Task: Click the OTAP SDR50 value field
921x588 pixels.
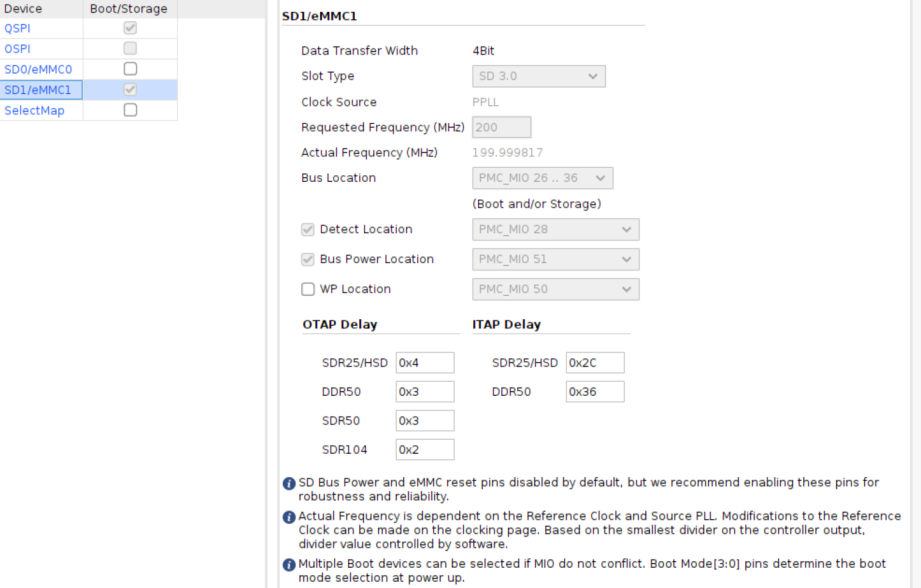Action: tap(425, 421)
